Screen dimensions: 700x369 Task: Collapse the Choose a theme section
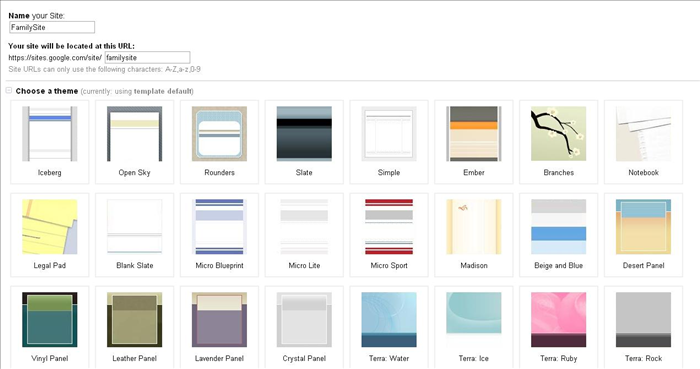point(9,91)
